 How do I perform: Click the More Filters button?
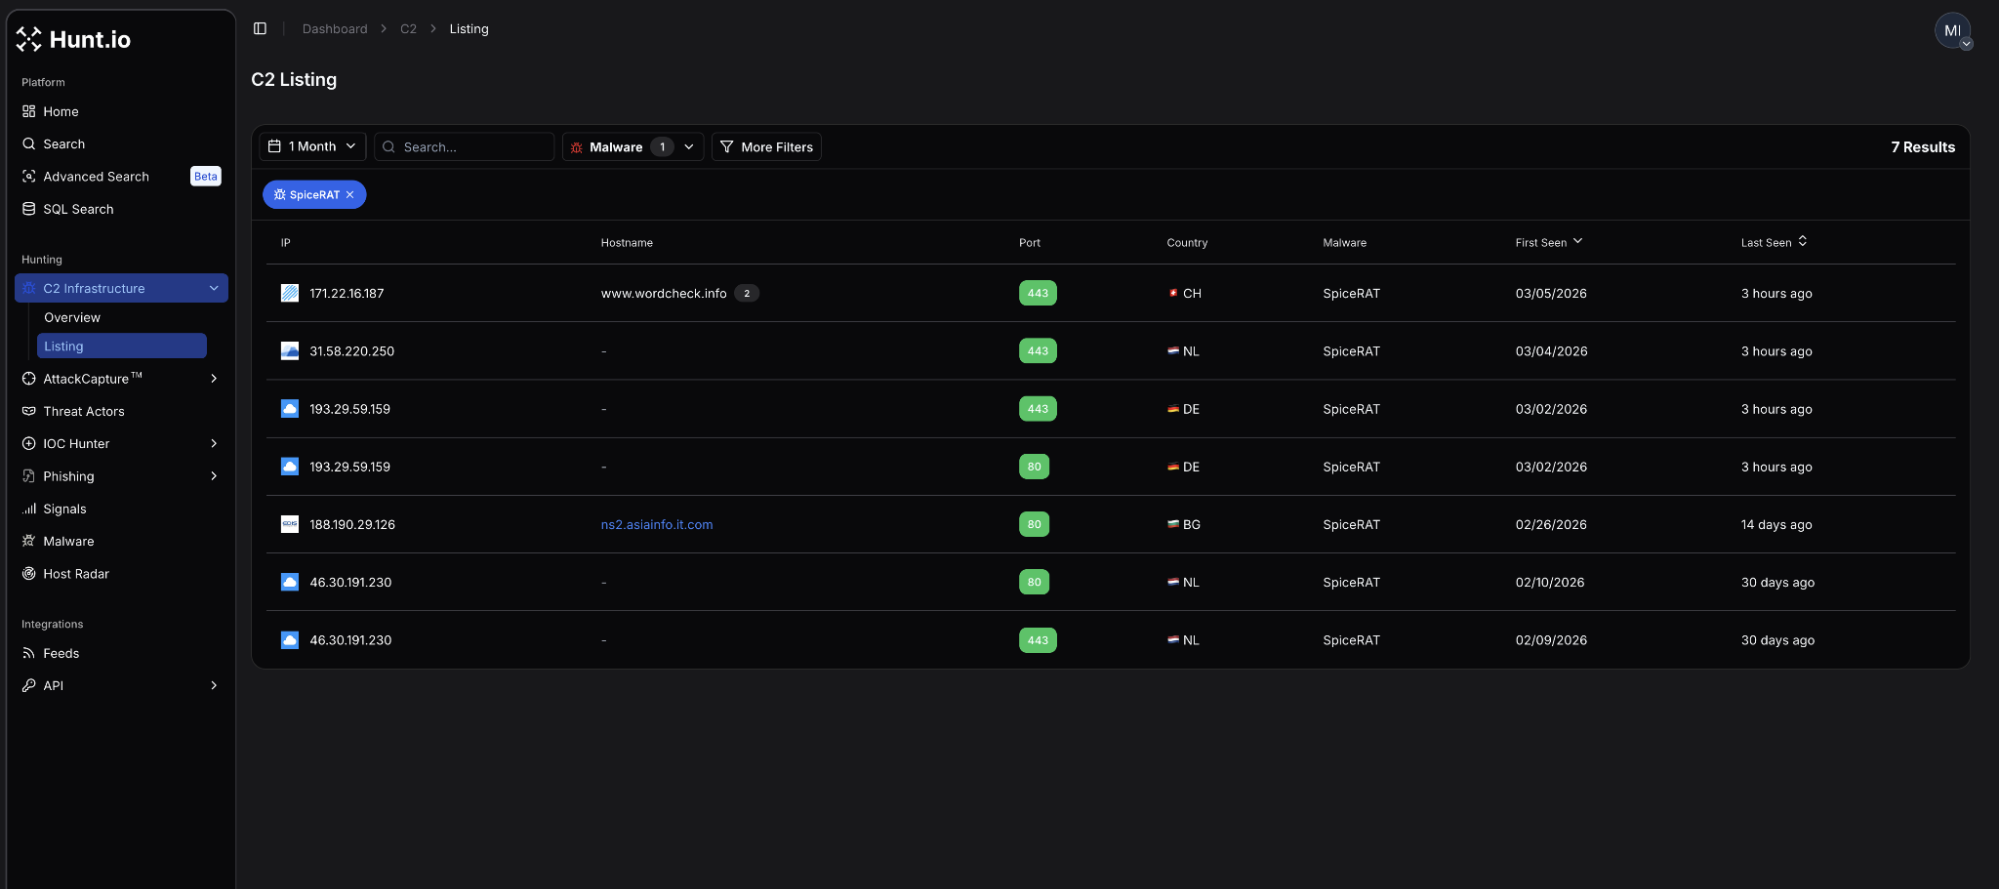[x=766, y=147]
